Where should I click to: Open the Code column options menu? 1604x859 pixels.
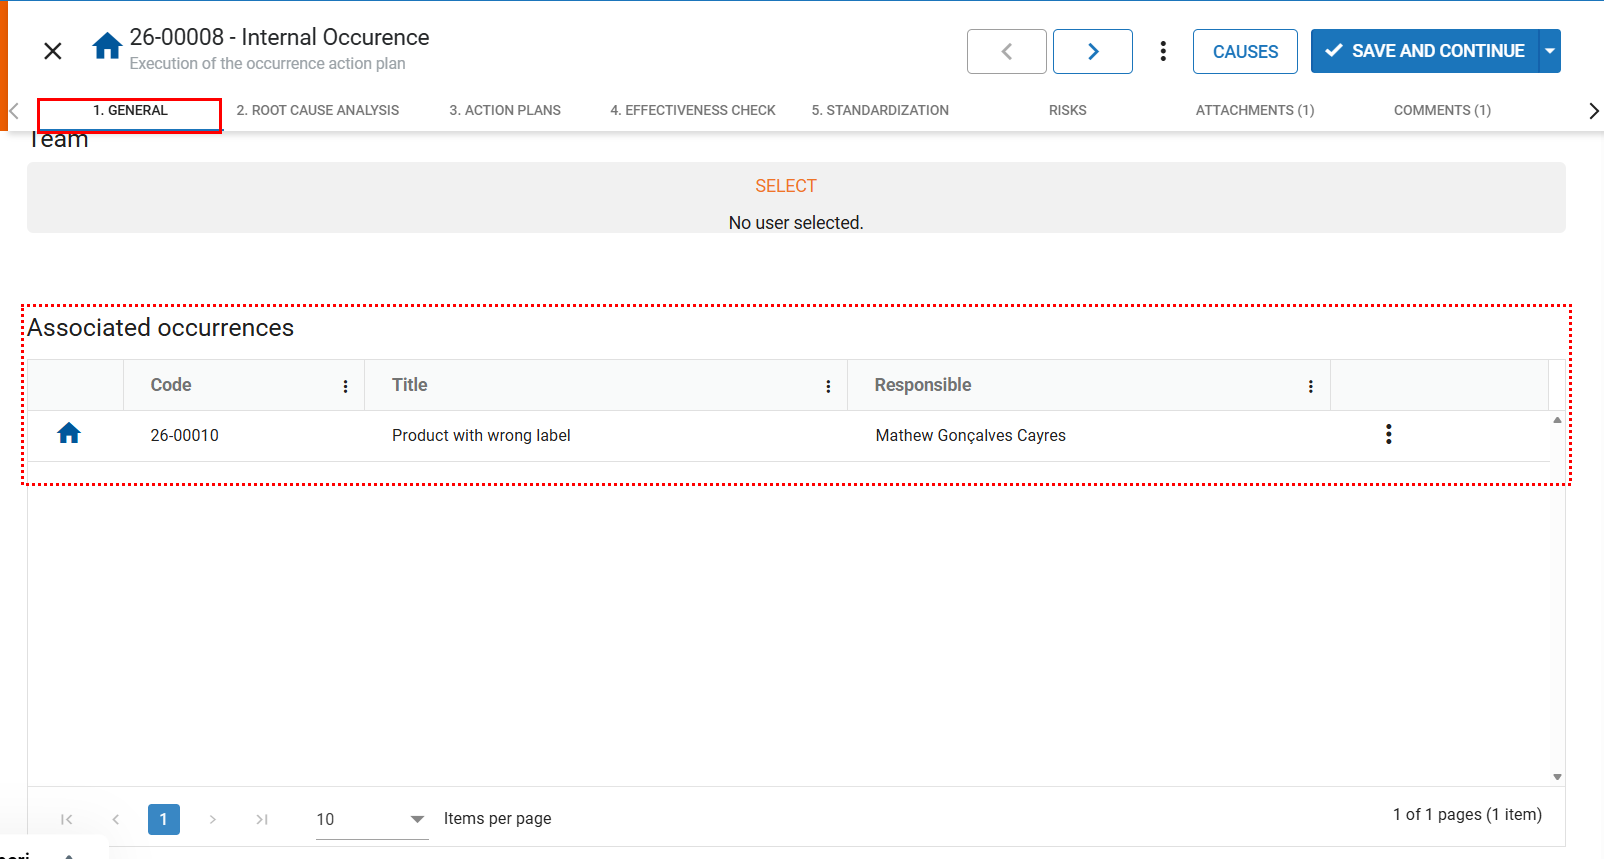pyautogui.click(x=346, y=387)
